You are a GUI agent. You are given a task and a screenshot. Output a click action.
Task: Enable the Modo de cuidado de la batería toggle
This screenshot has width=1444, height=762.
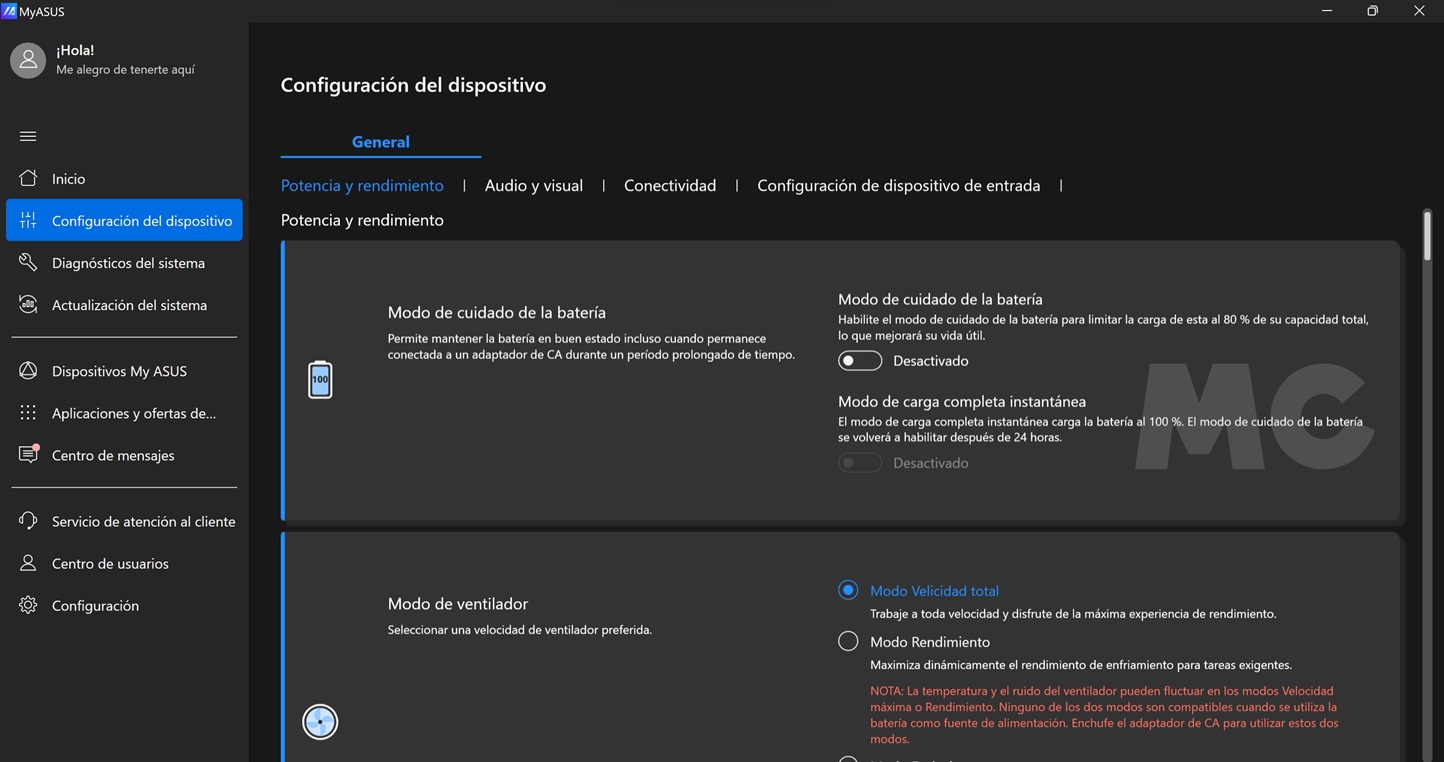point(860,361)
